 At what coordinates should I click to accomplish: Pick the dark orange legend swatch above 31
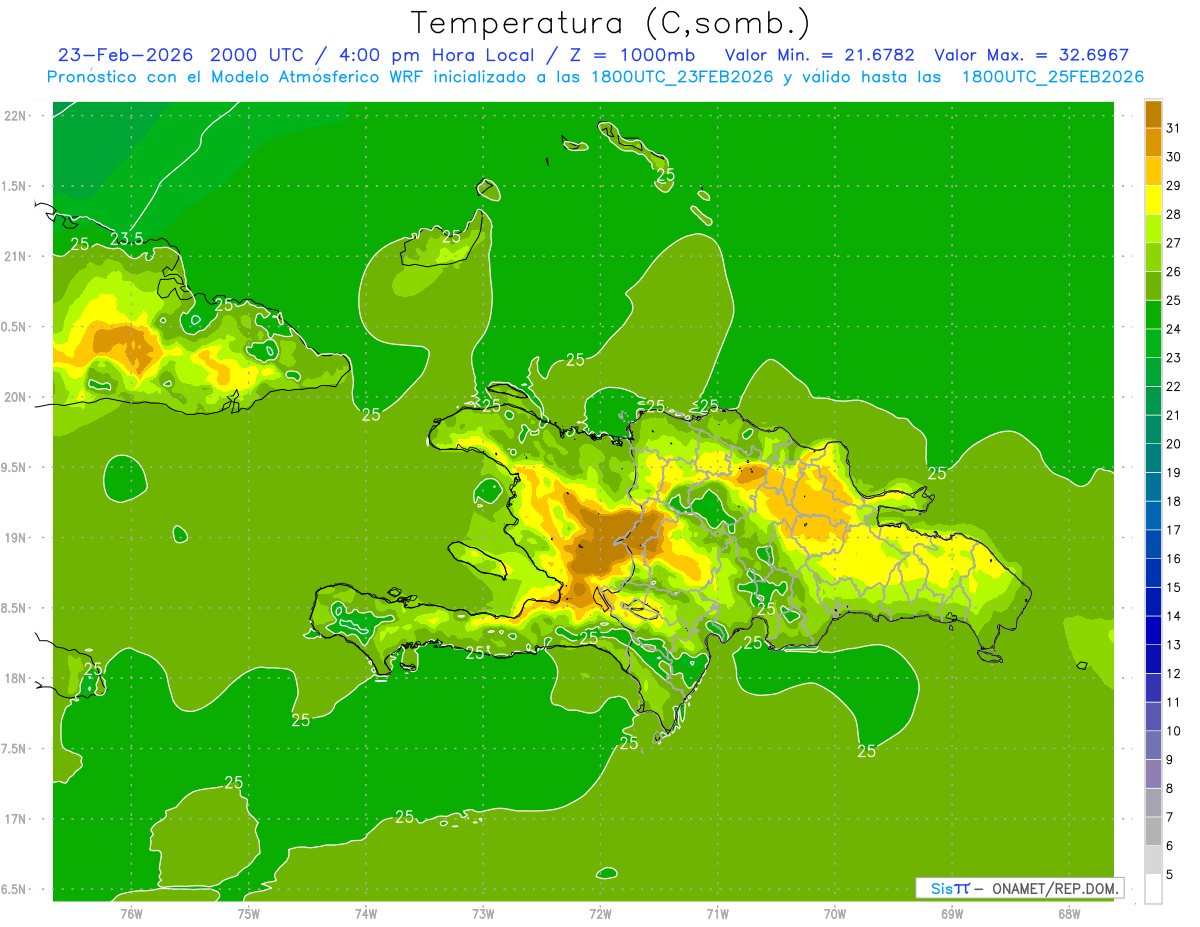pyautogui.click(x=1153, y=114)
